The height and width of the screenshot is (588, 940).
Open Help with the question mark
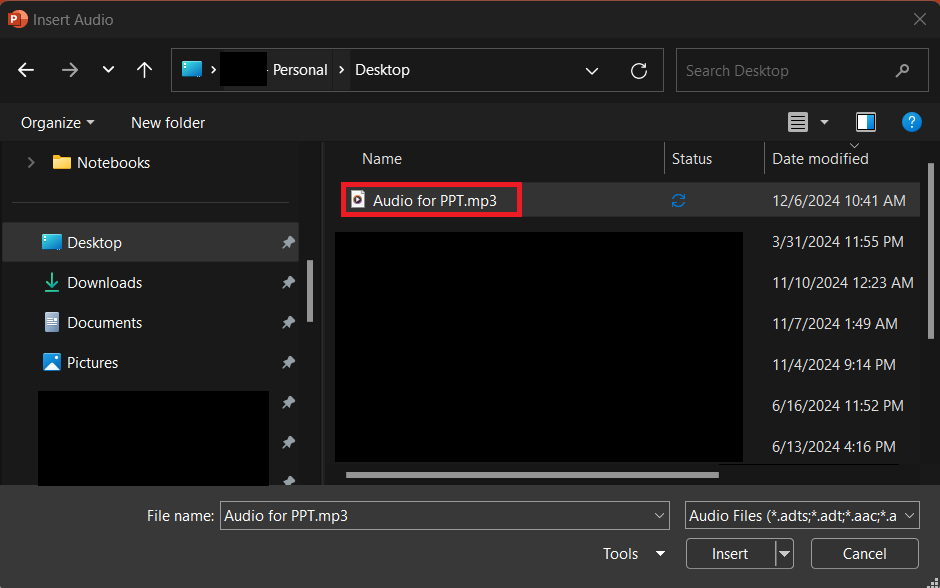tap(911, 122)
